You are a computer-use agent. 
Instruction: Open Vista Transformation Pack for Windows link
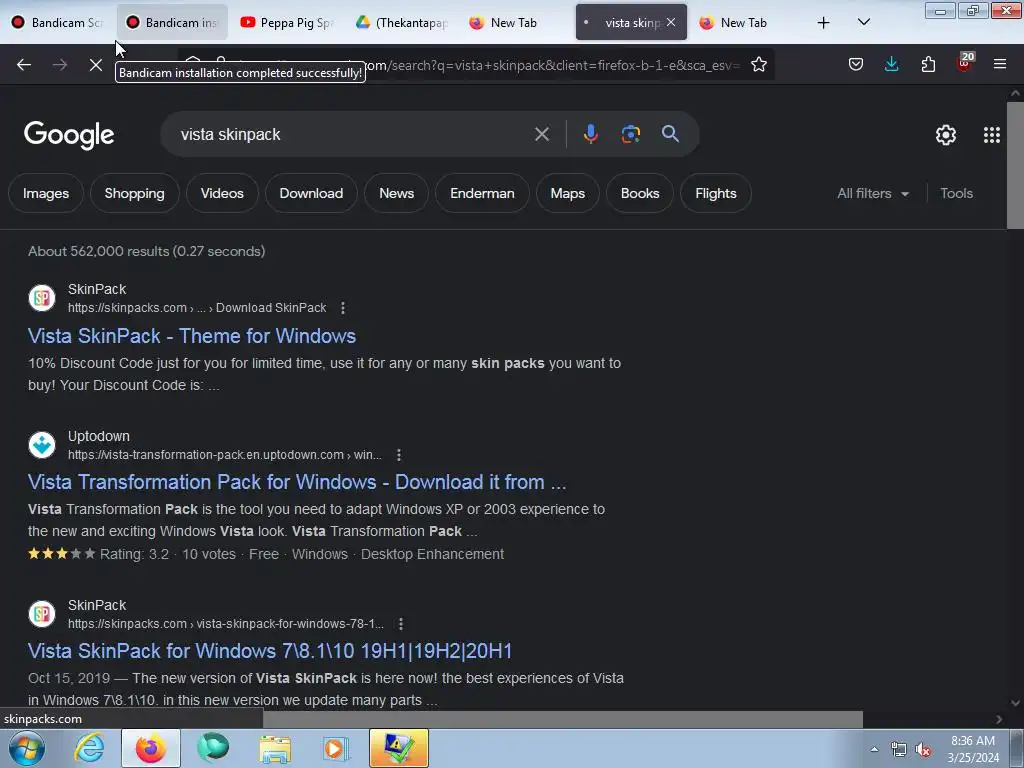297,482
